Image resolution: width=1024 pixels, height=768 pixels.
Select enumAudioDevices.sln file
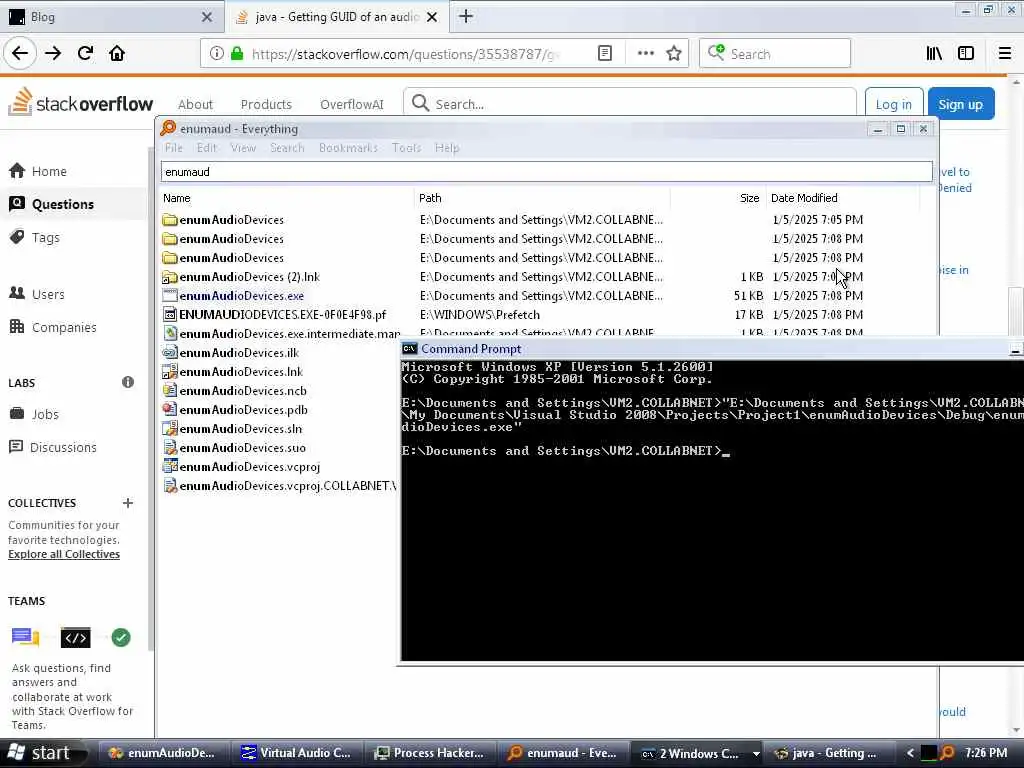pyautogui.click(x=240, y=428)
